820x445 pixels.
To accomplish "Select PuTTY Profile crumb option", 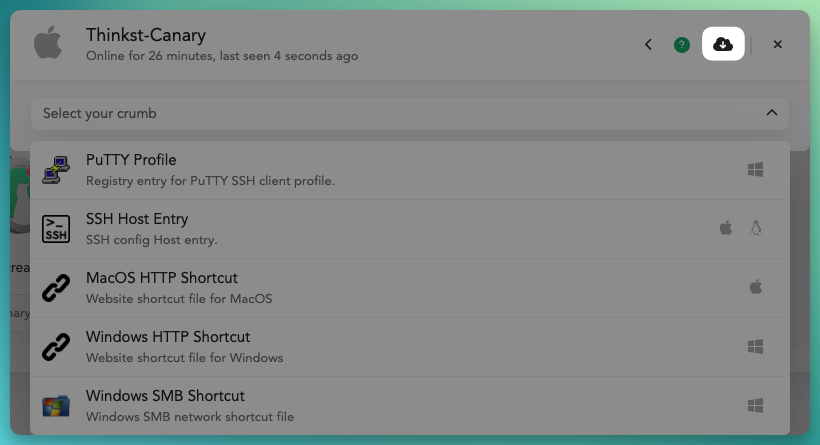I will pyautogui.click(x=409, y=170).
